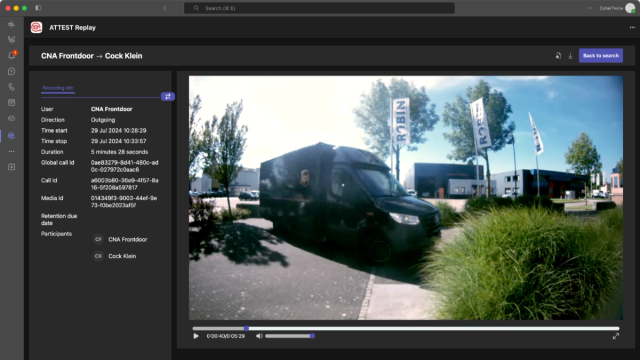The height and width of the screenshot is (360, 640).
Task: Open the OneDrive cloud icon in sidebar
Action: [x=11, y=118]
